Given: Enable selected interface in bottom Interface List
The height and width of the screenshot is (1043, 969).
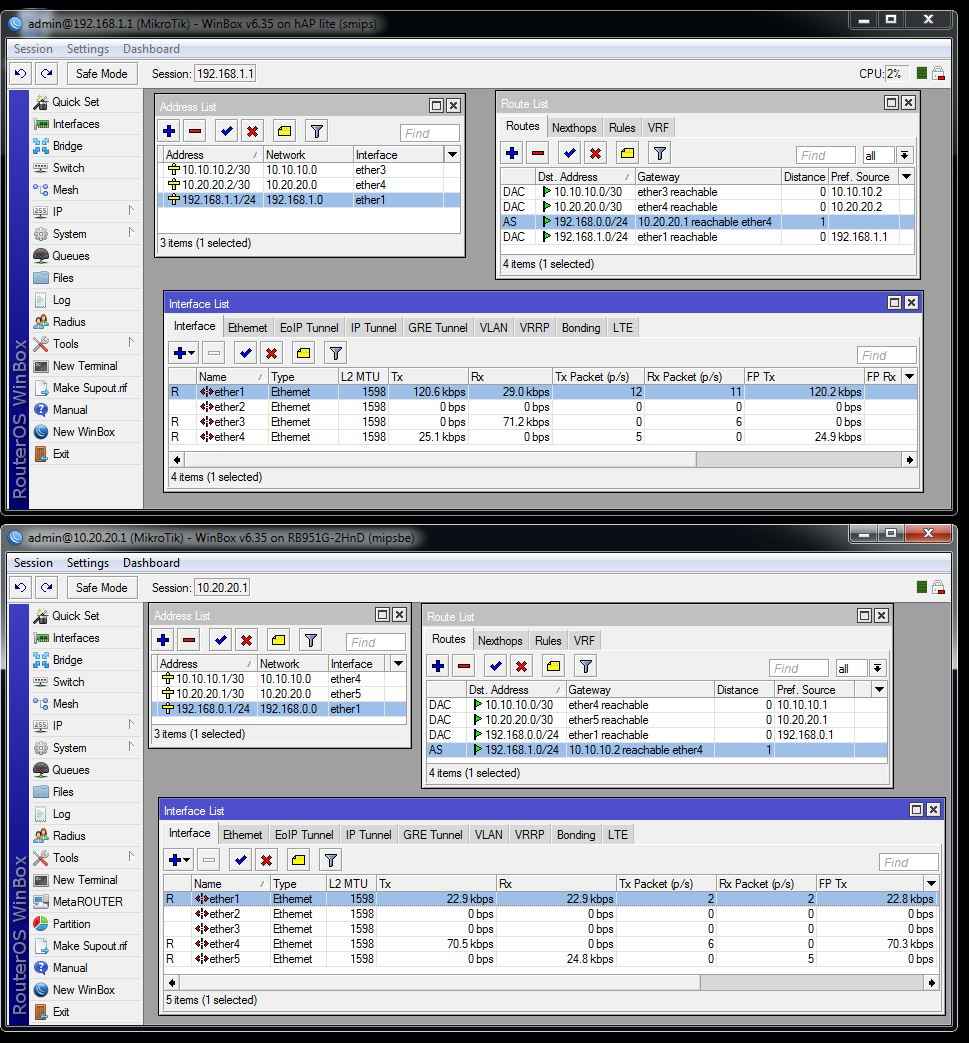Looking at the screenshot, I should pos(240,859).
